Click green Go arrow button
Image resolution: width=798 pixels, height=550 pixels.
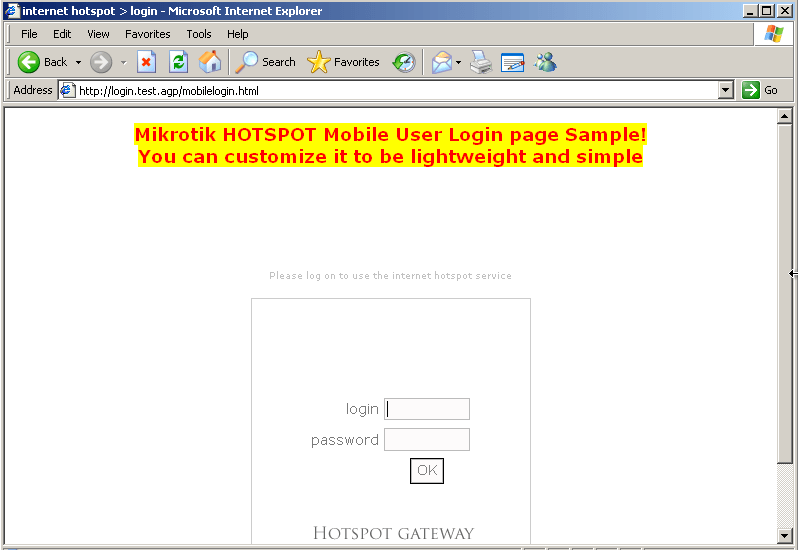click(x=751, y=90)
